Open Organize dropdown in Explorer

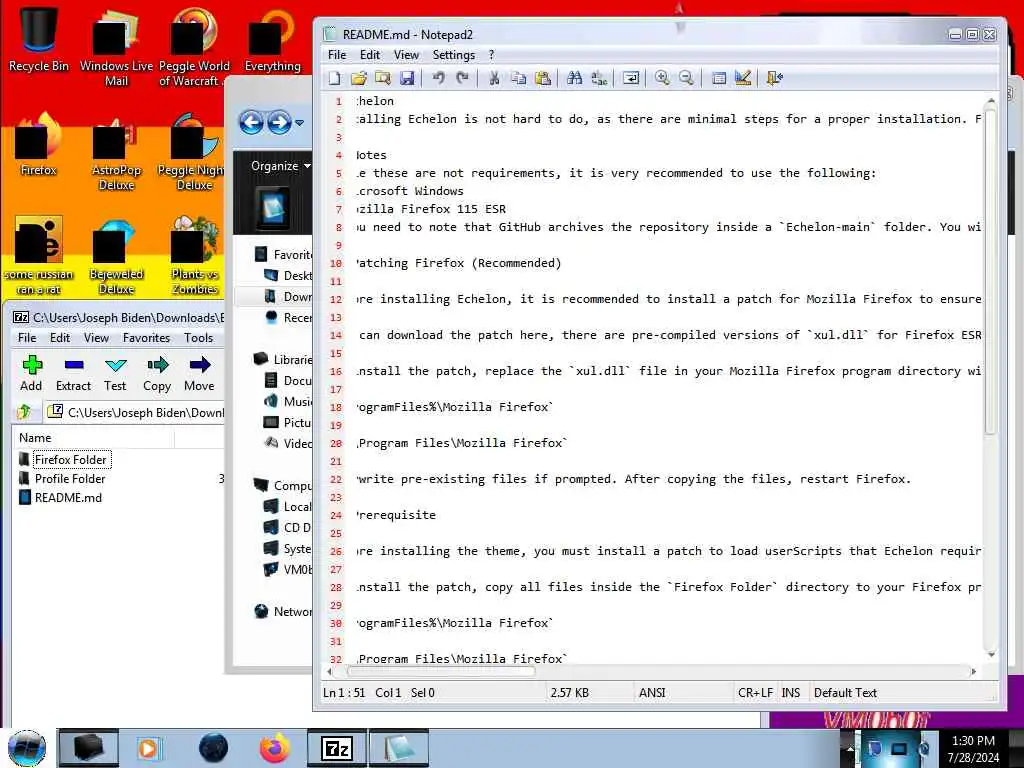coord(281,166)
